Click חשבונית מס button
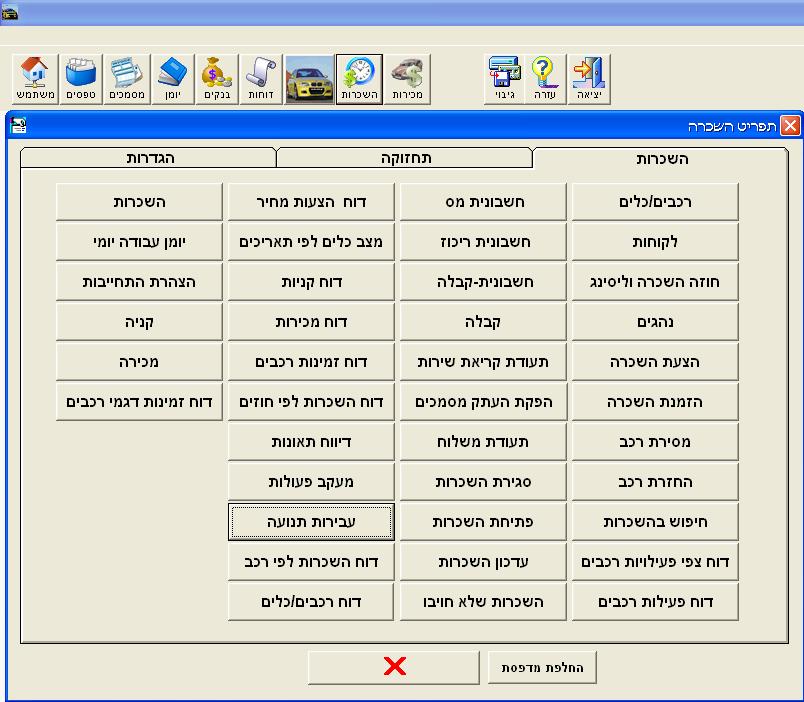Image resolution: width=804 pixels, height=702 pixels. [483, 202]
